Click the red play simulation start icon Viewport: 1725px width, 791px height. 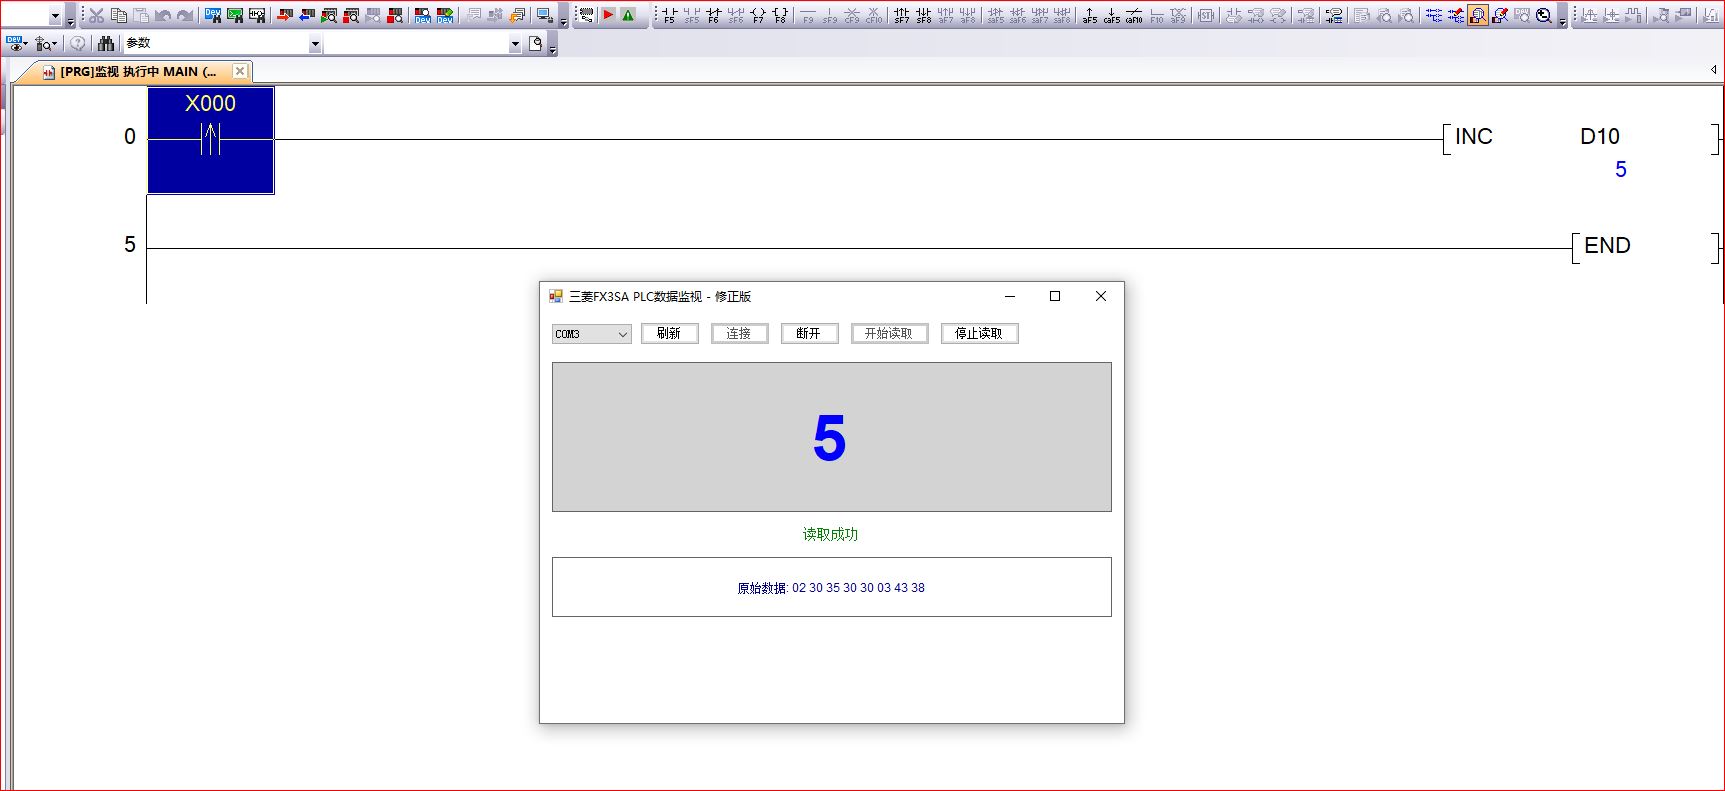point(608,15)
